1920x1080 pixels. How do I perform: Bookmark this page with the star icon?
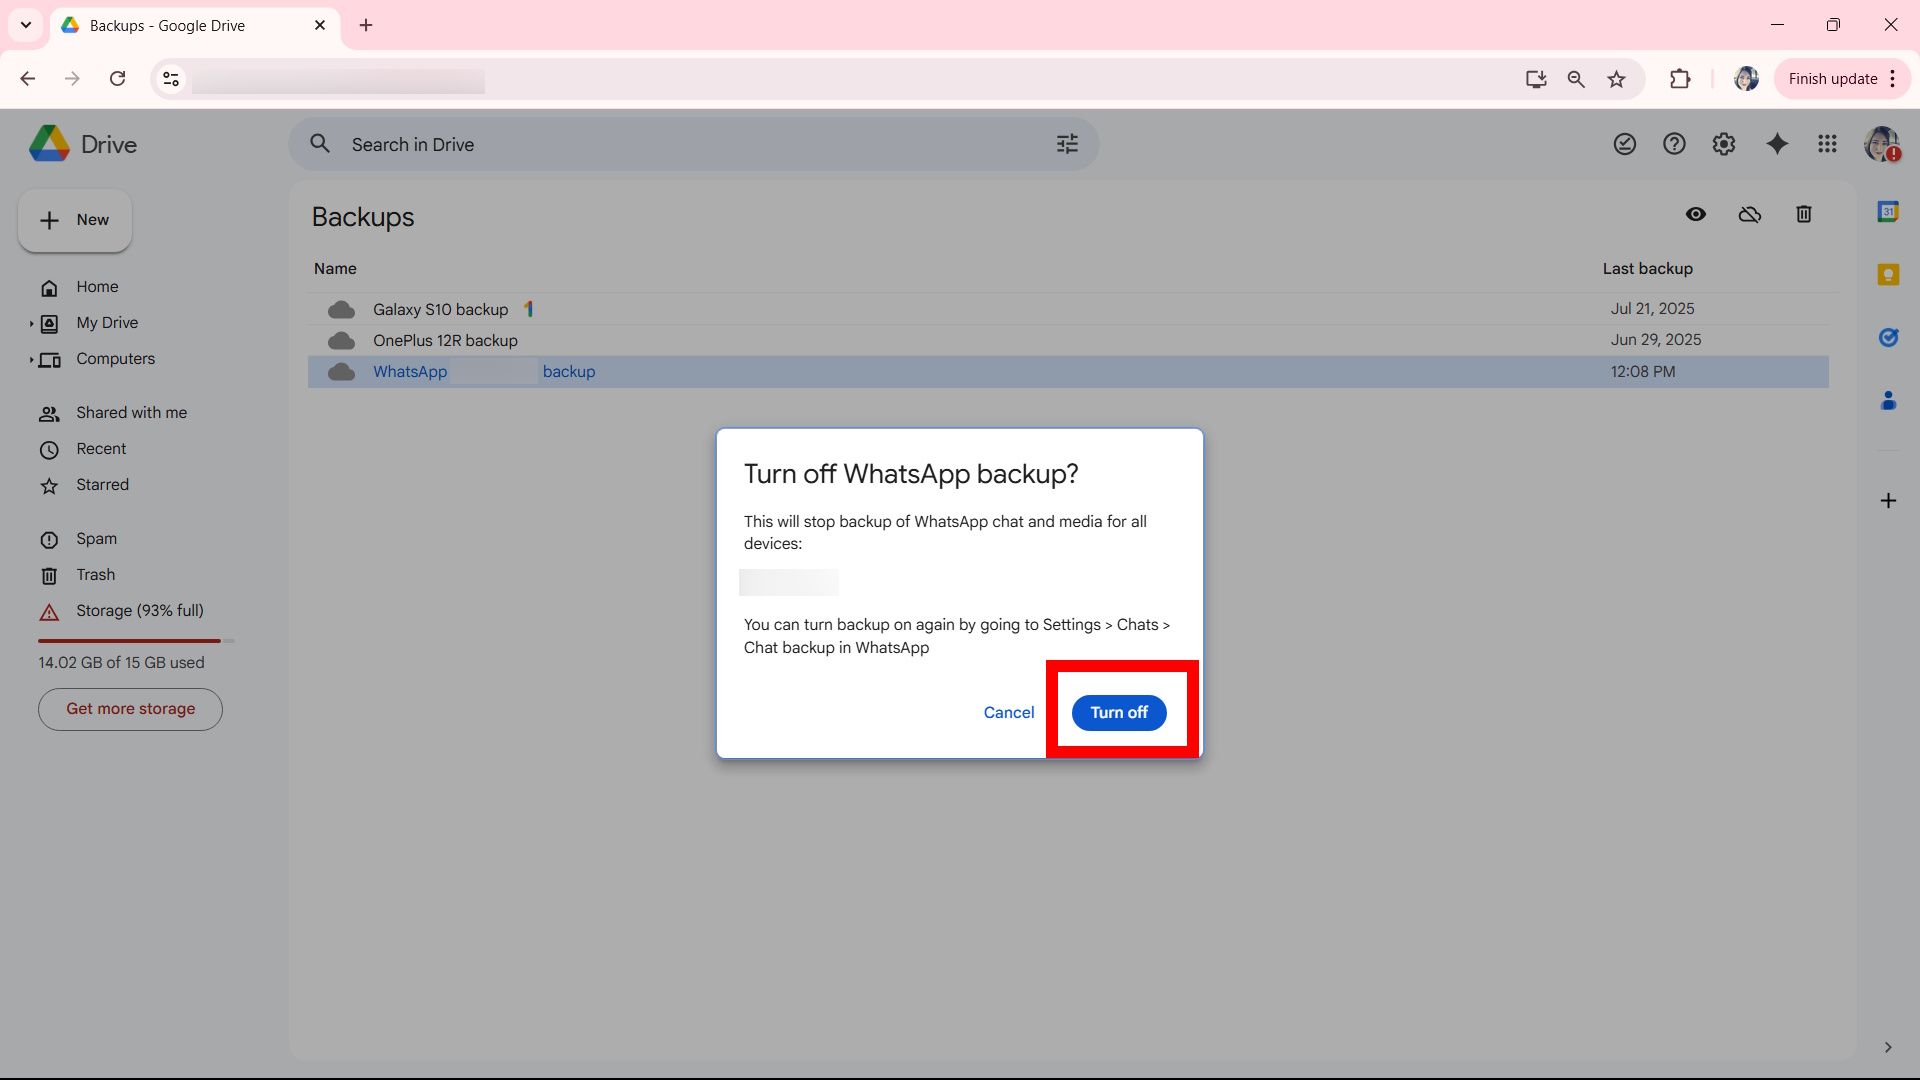pos(1616,78)
